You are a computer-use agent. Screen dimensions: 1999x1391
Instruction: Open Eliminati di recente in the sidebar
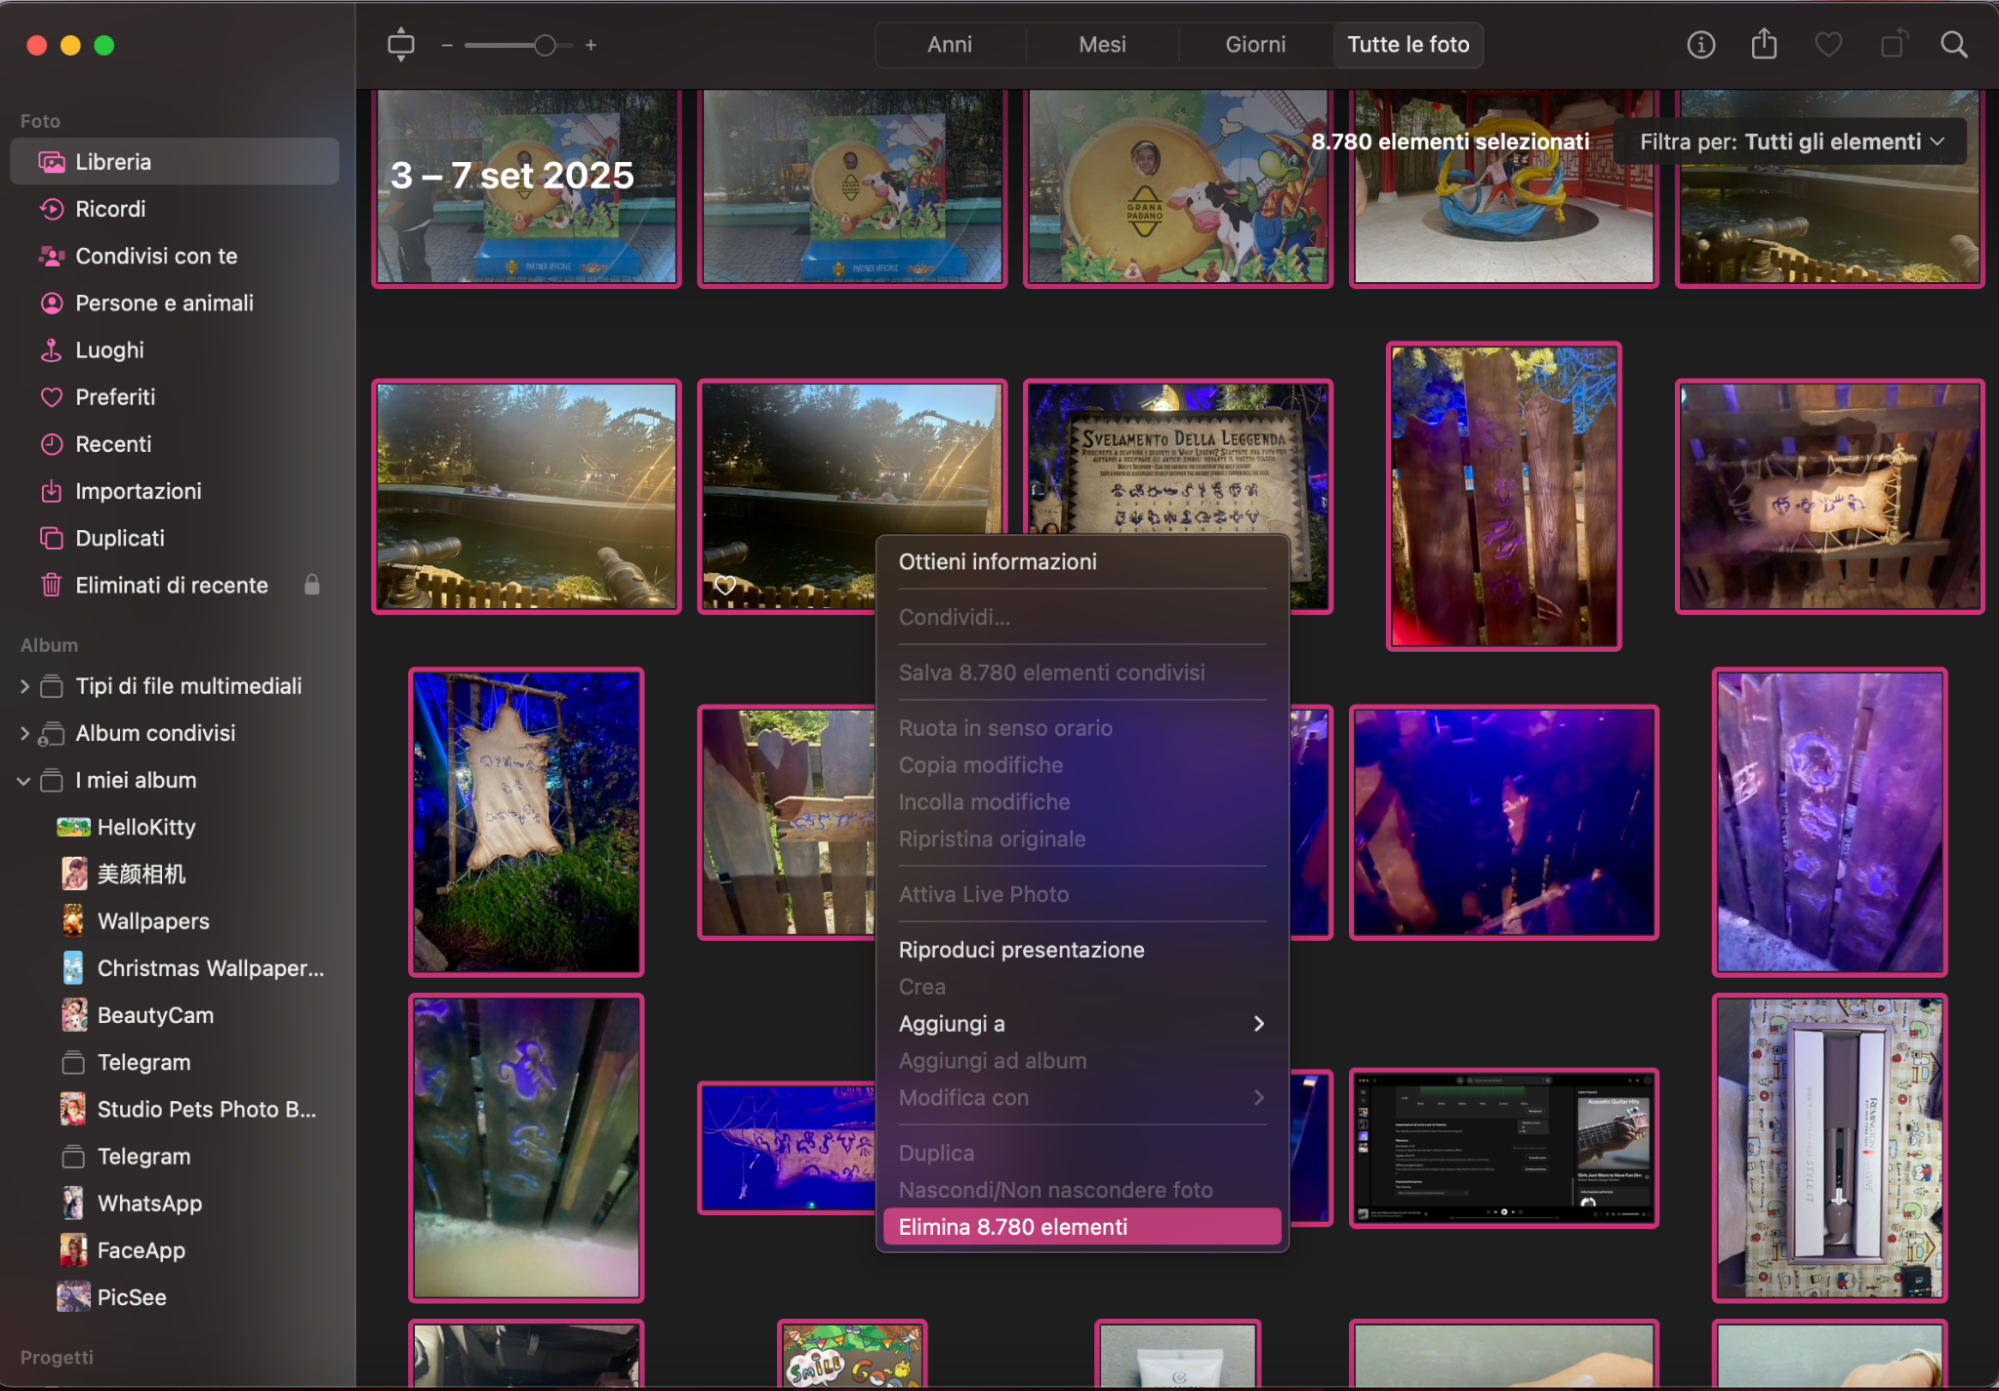tap(171, 585)
